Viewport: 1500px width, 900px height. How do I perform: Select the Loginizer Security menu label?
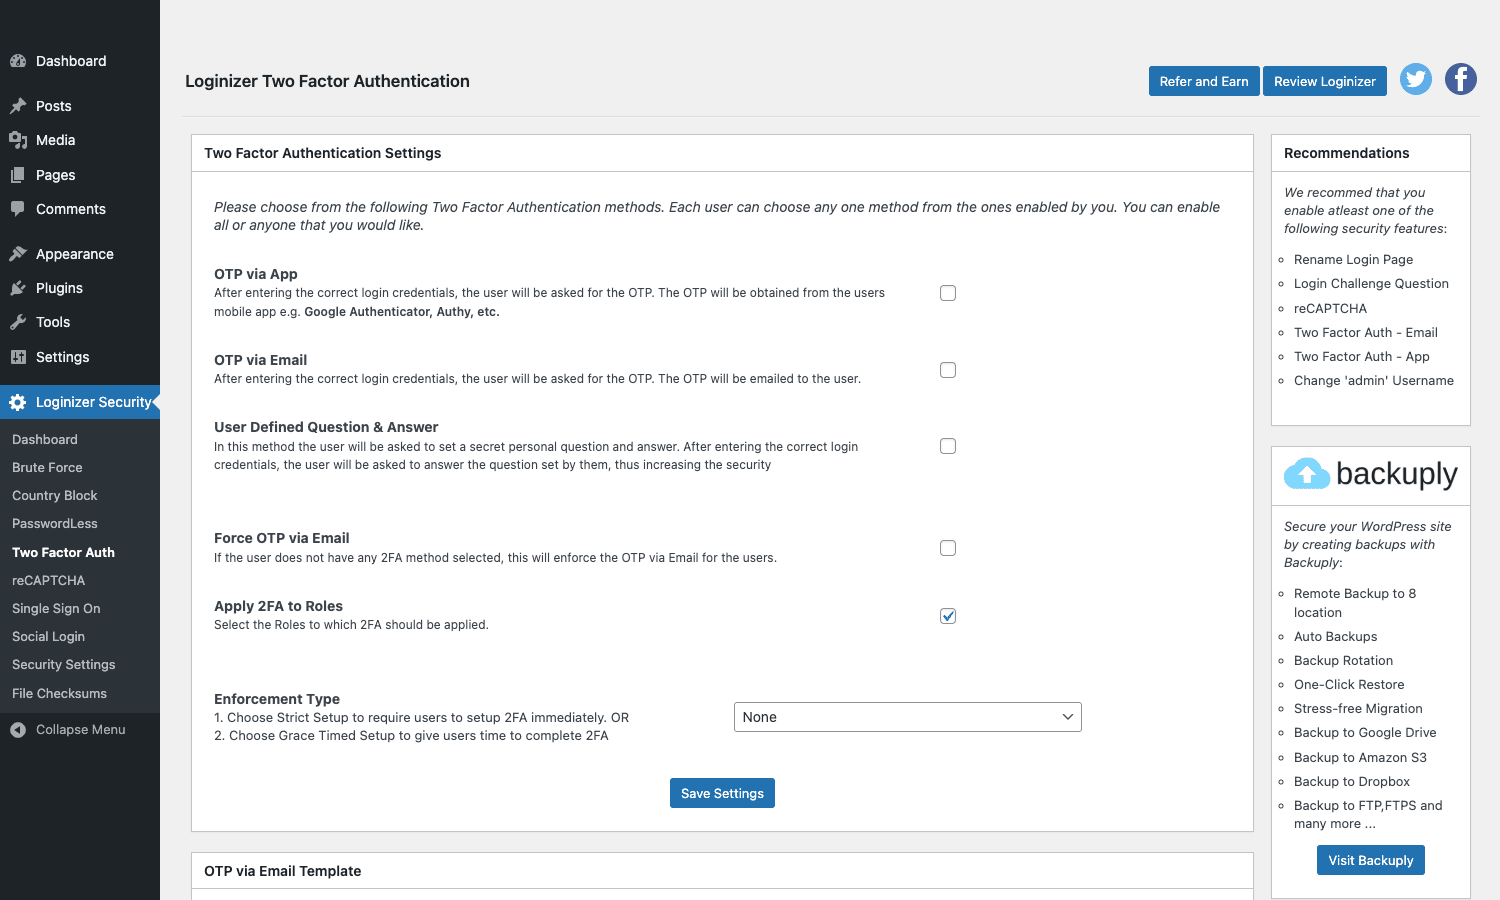pos(94,402)
